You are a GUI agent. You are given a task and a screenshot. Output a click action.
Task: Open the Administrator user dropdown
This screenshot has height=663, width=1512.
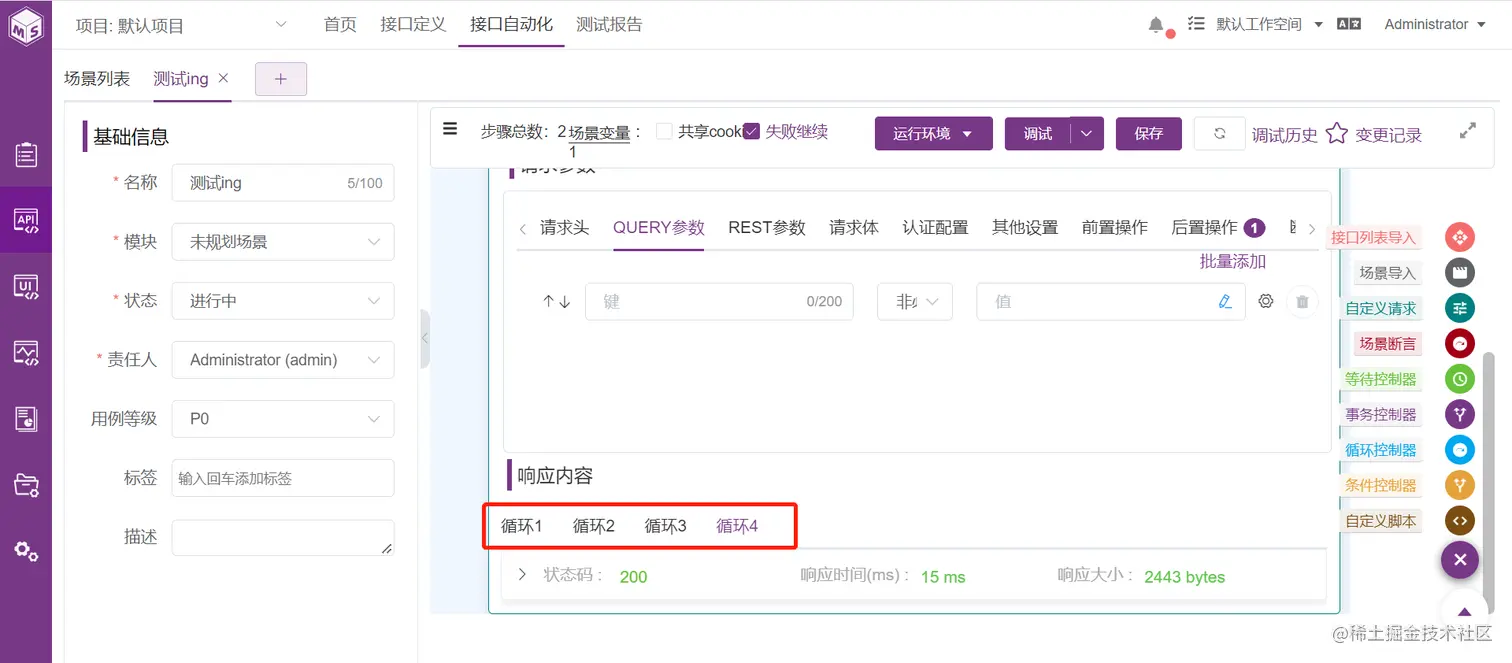[1434, 24]
